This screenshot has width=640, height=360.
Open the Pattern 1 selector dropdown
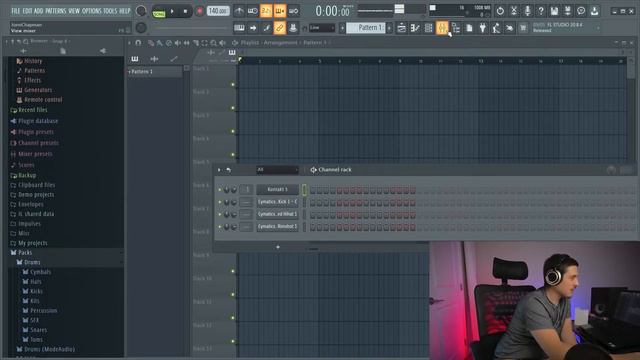tap(365, 28)
